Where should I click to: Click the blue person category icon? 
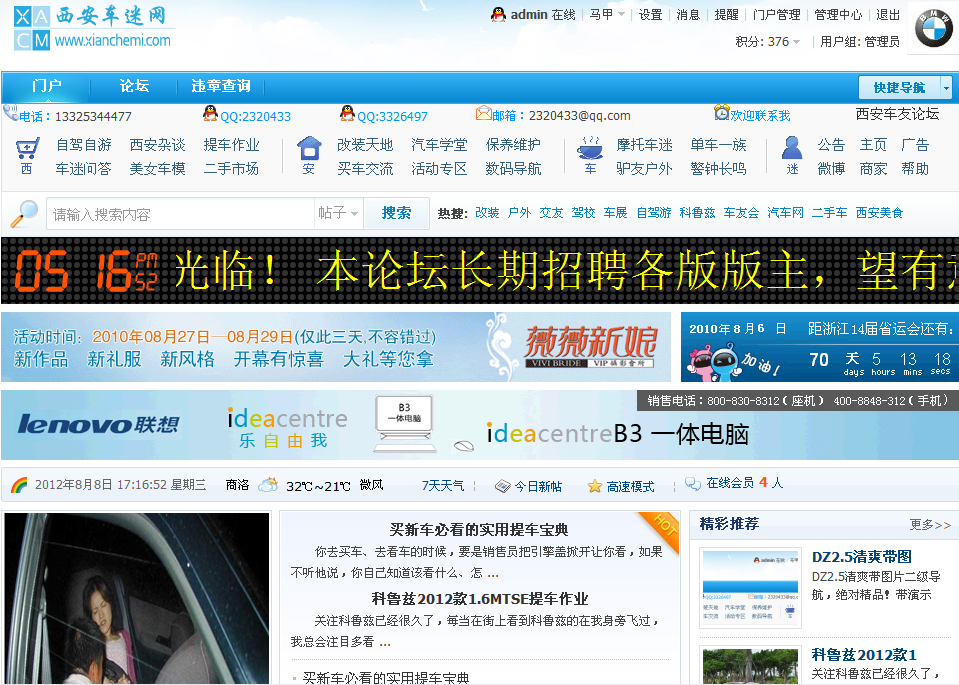point(792,148)
